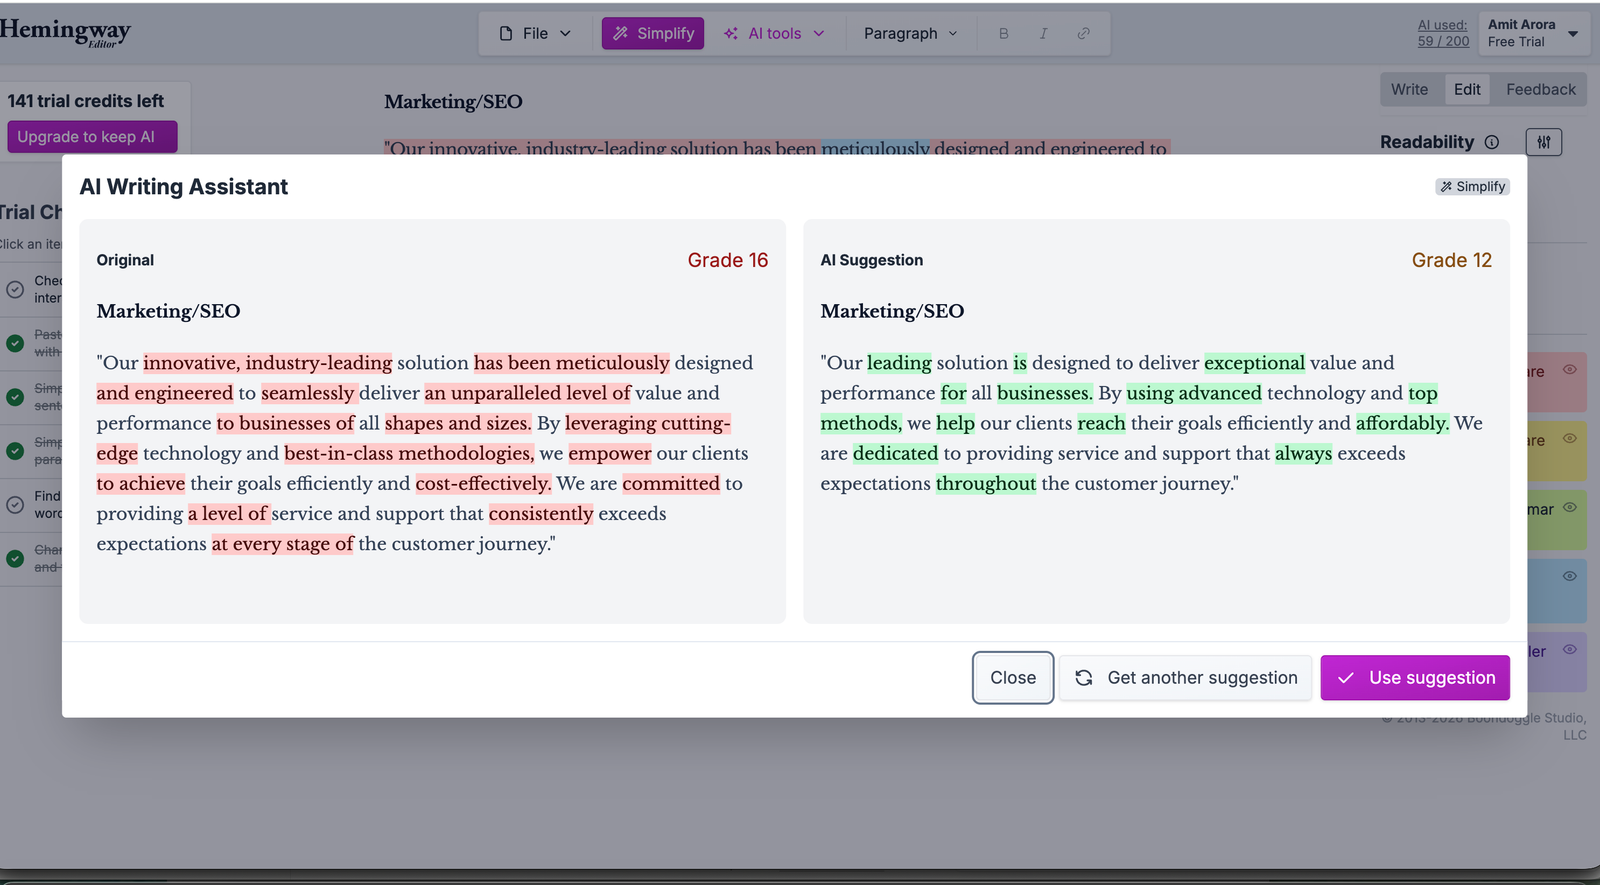Click the AI used 59 / 200 link

click(x=1443, y=33)
